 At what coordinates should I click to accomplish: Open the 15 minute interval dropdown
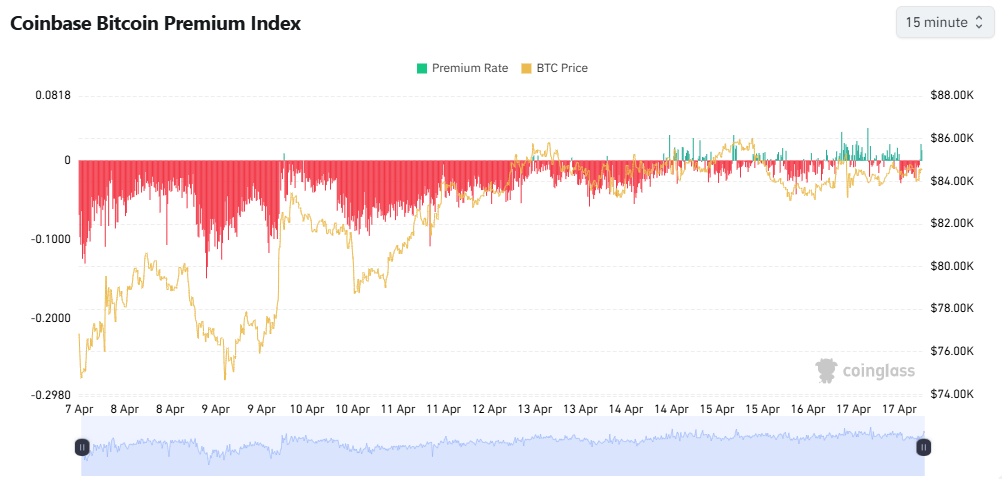coord(944,22)
